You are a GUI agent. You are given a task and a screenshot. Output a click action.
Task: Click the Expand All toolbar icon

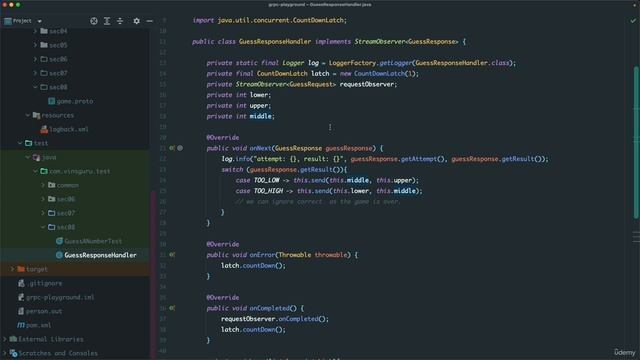[107, 21]
